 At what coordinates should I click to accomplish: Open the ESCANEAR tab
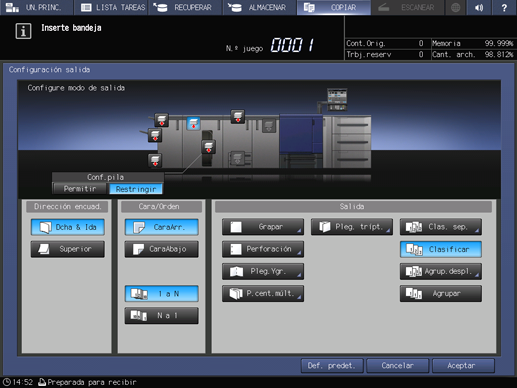click(408, 7)
